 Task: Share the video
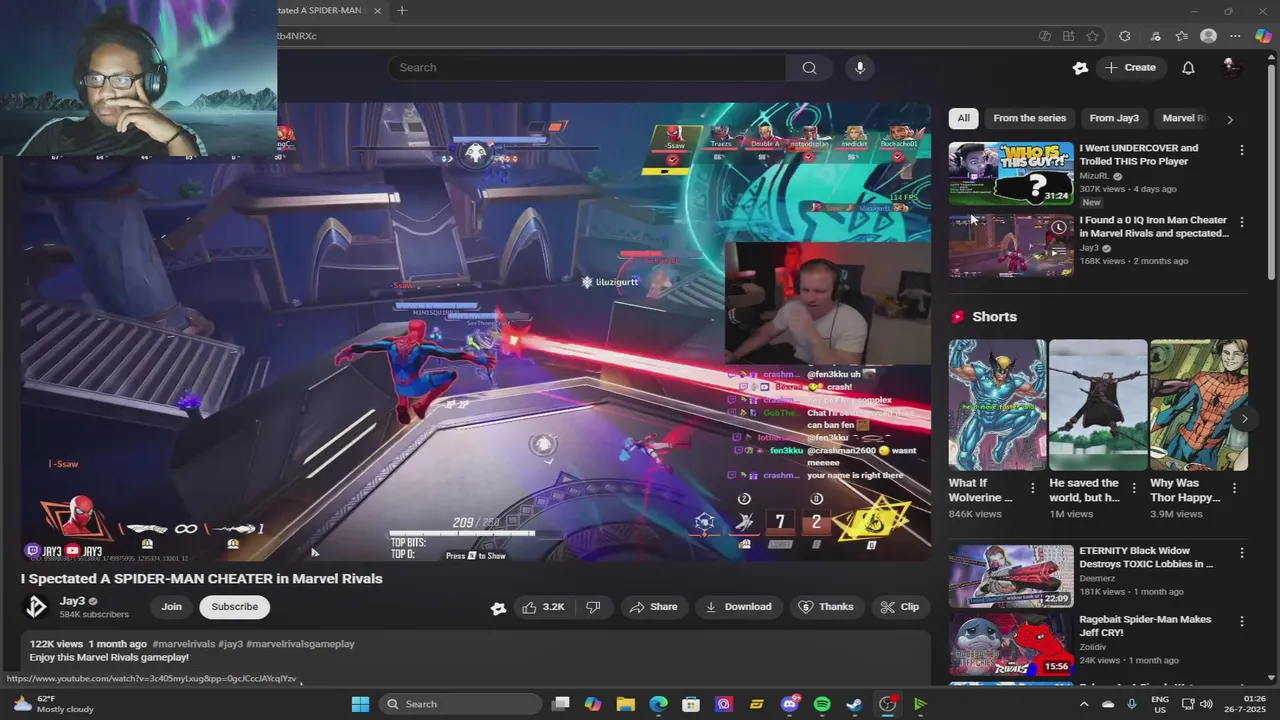[653, 607]
